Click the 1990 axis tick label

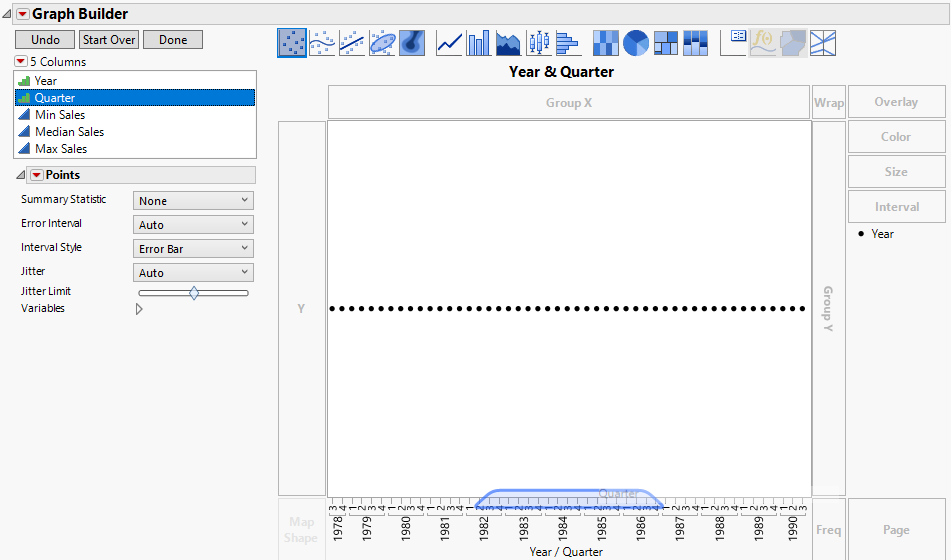click(792, 528)
